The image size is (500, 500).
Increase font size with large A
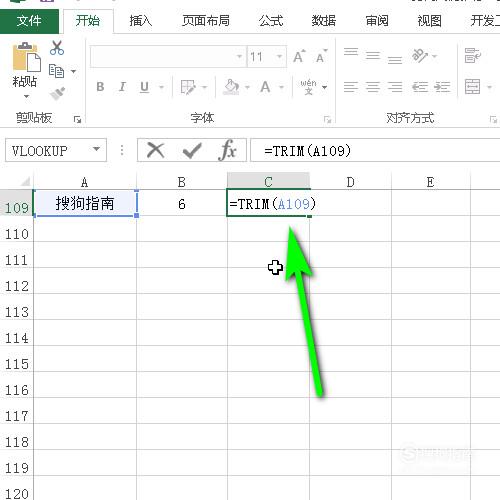tap(299, 57)
